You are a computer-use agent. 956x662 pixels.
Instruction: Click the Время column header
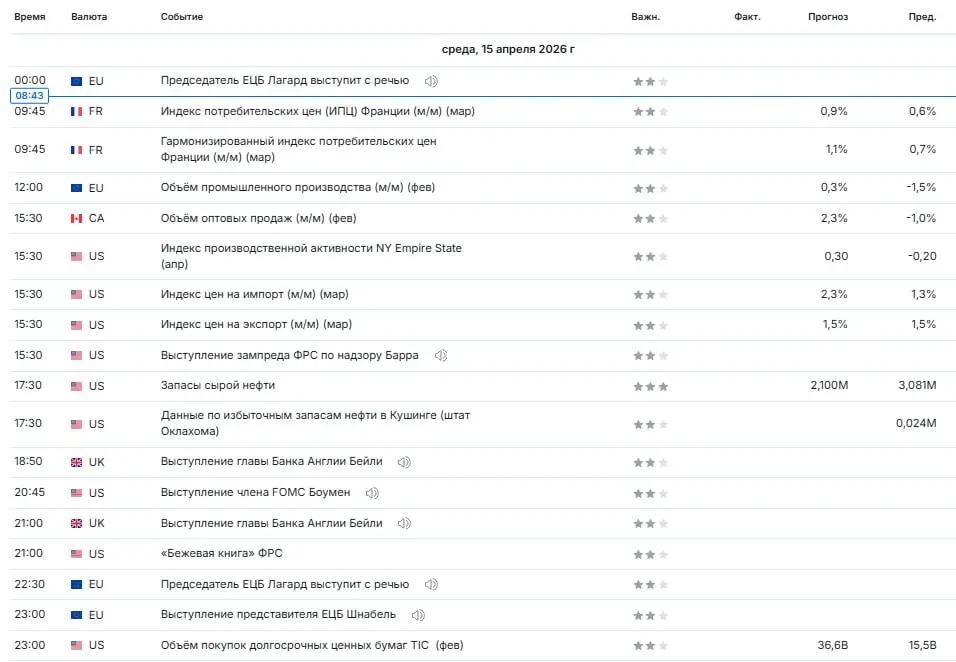[x=30, y=16]
